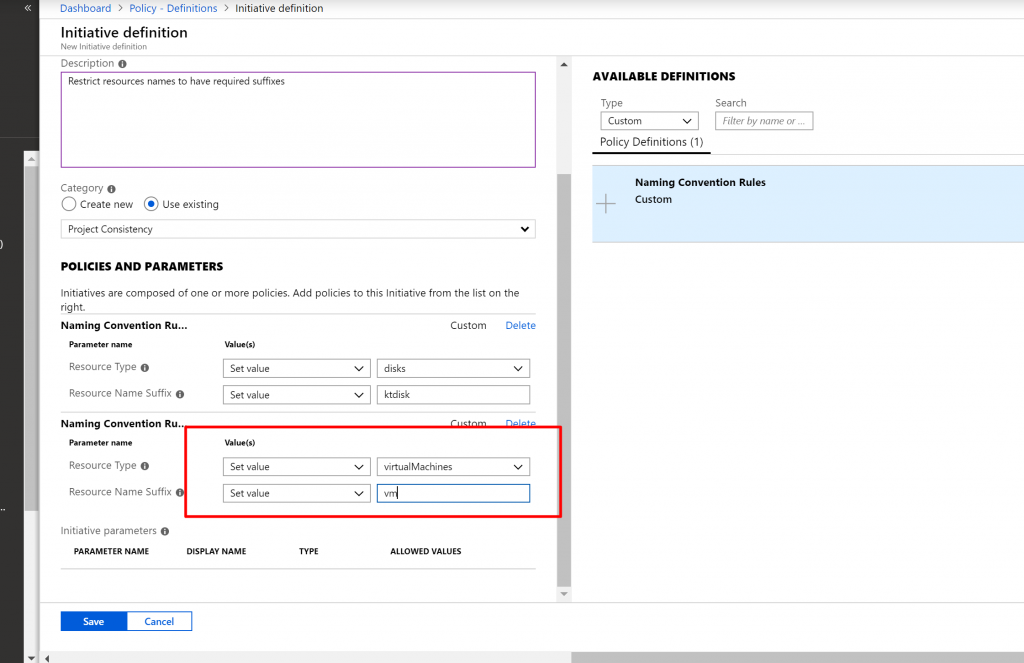Click the Save button
Screen dimensions: 1024x663
point(93,621)
